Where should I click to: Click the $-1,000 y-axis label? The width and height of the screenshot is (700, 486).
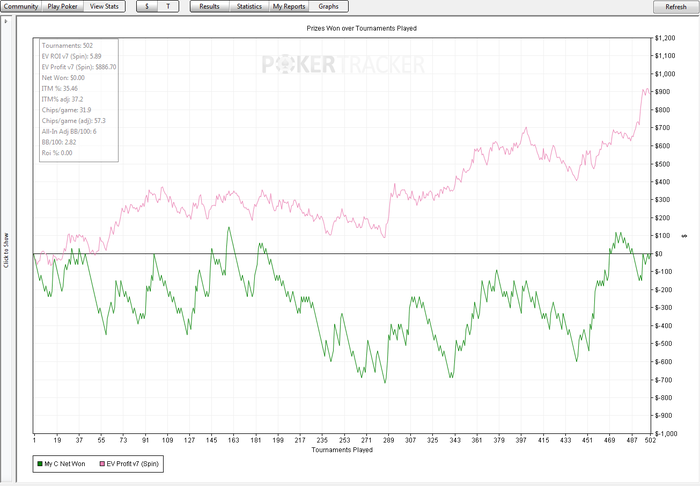[x=666, y=433]
